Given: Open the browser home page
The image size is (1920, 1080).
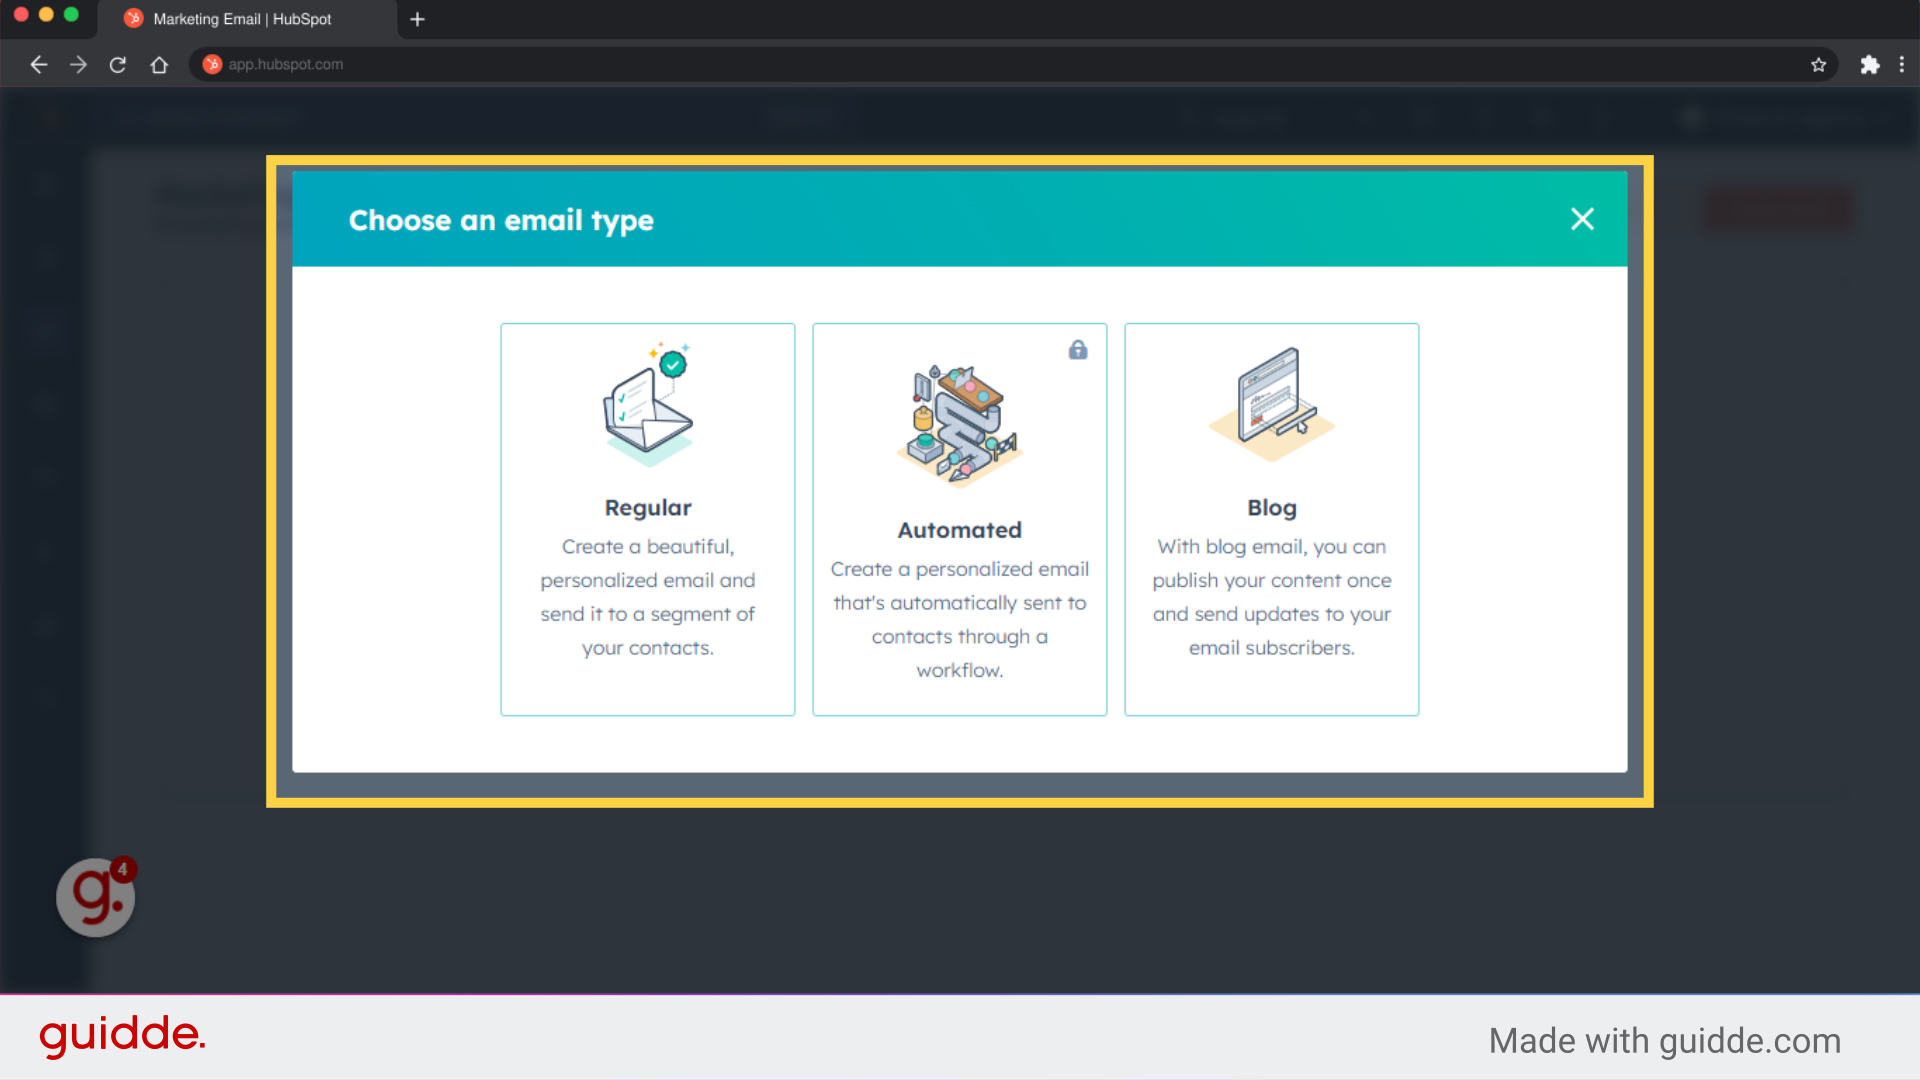Looking at the screenshot, I should coord(159,65).
